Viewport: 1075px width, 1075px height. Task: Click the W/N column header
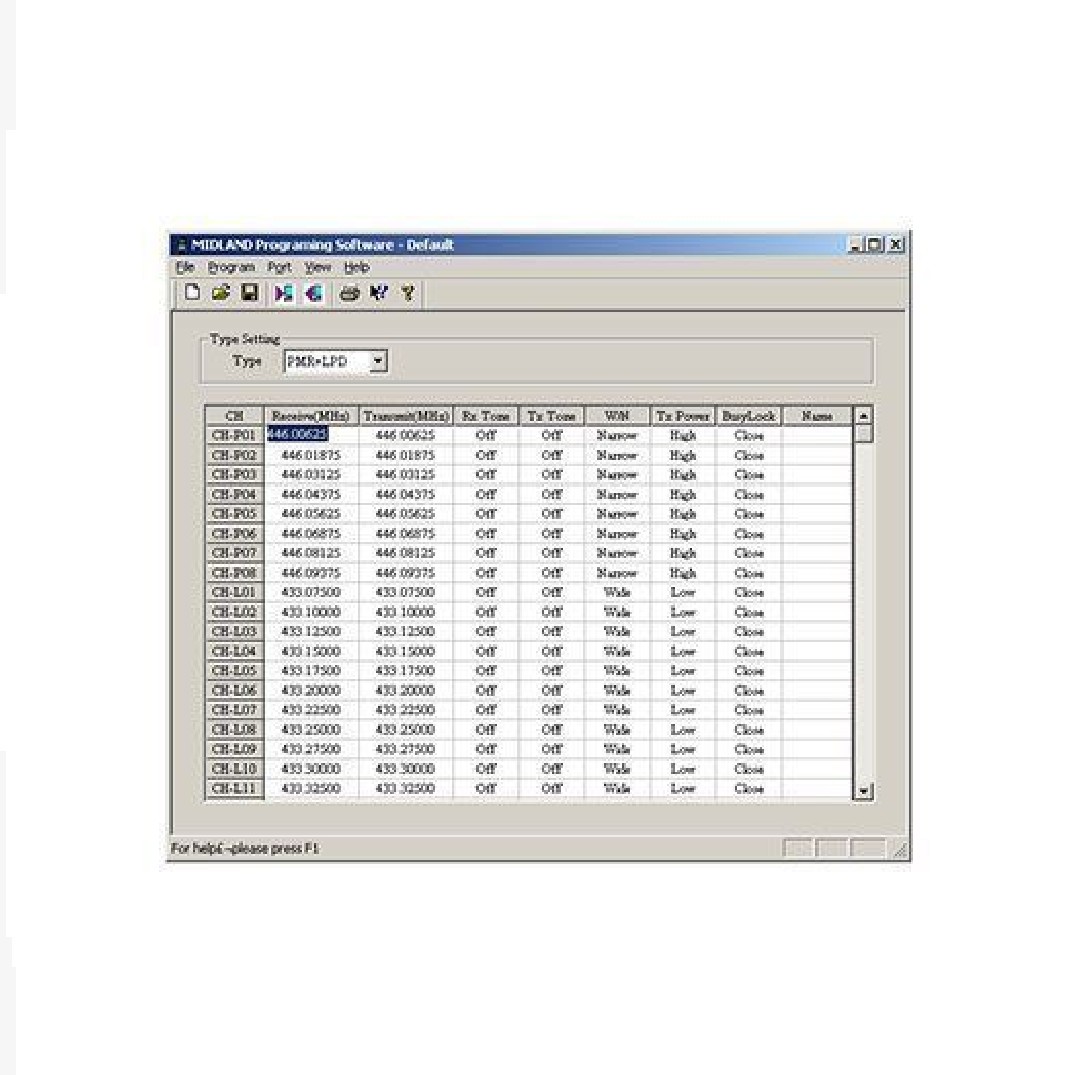click(617, 415)
